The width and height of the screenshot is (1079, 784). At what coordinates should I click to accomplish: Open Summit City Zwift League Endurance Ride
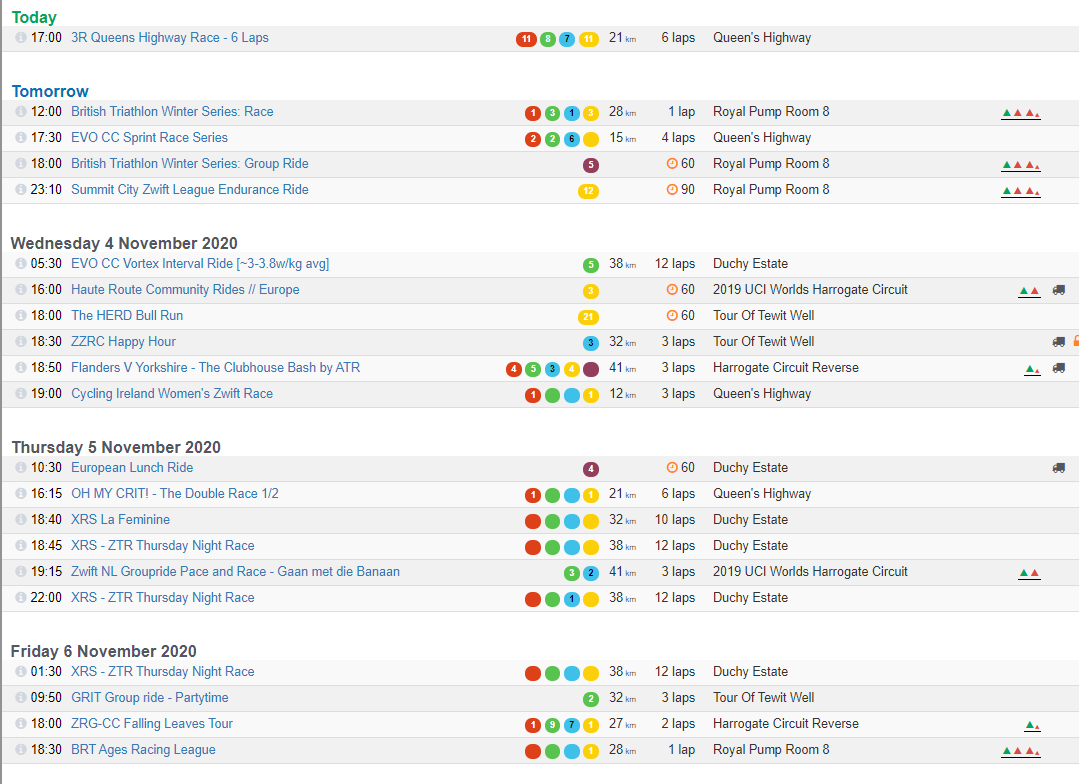point(189,189)
